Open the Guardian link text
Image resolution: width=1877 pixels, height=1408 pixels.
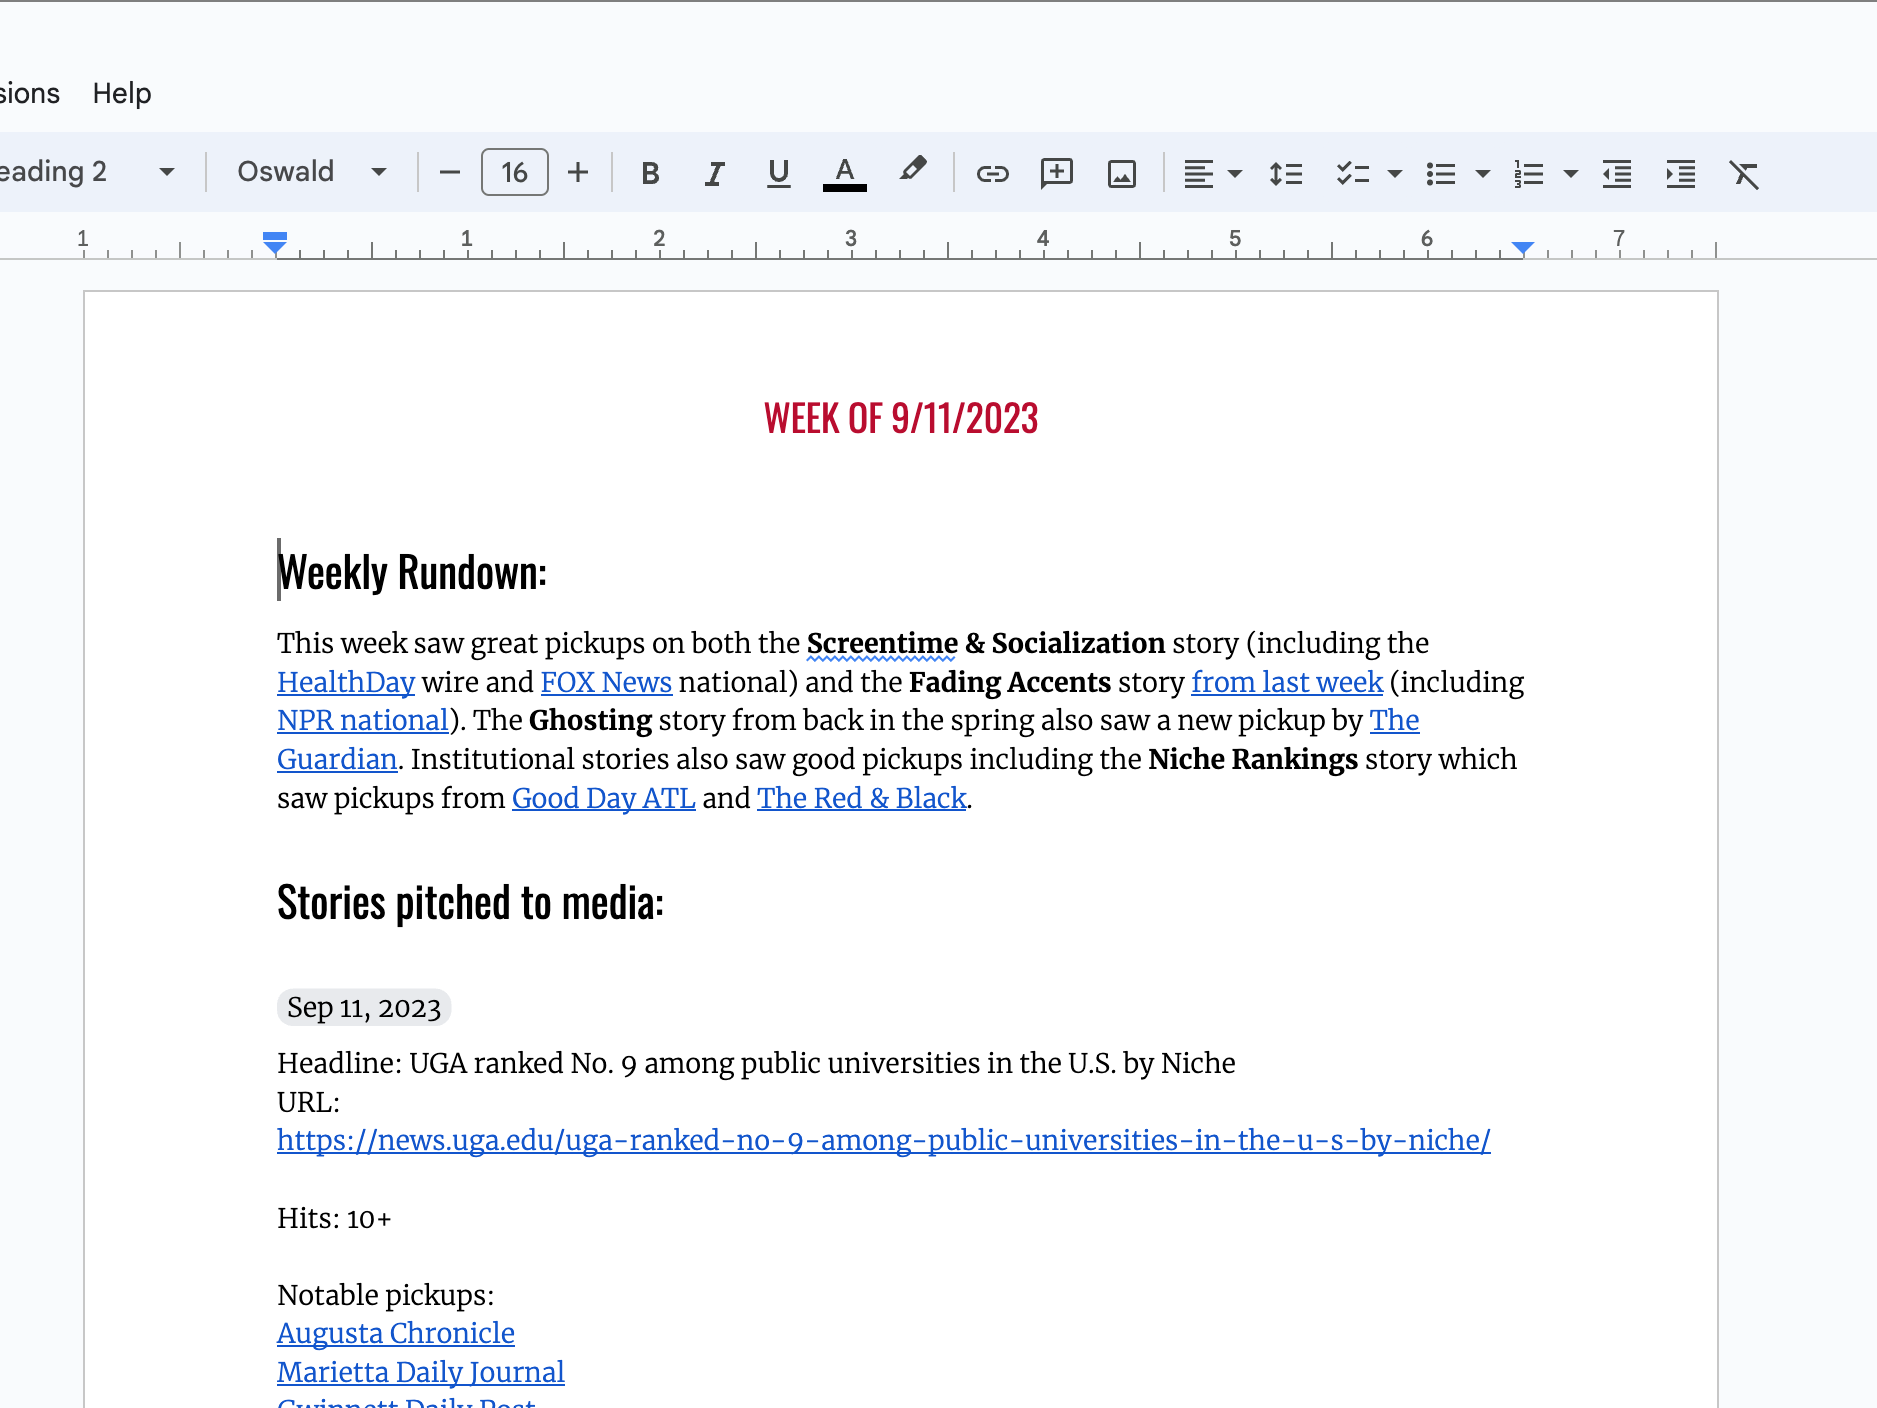click(337, 759)
